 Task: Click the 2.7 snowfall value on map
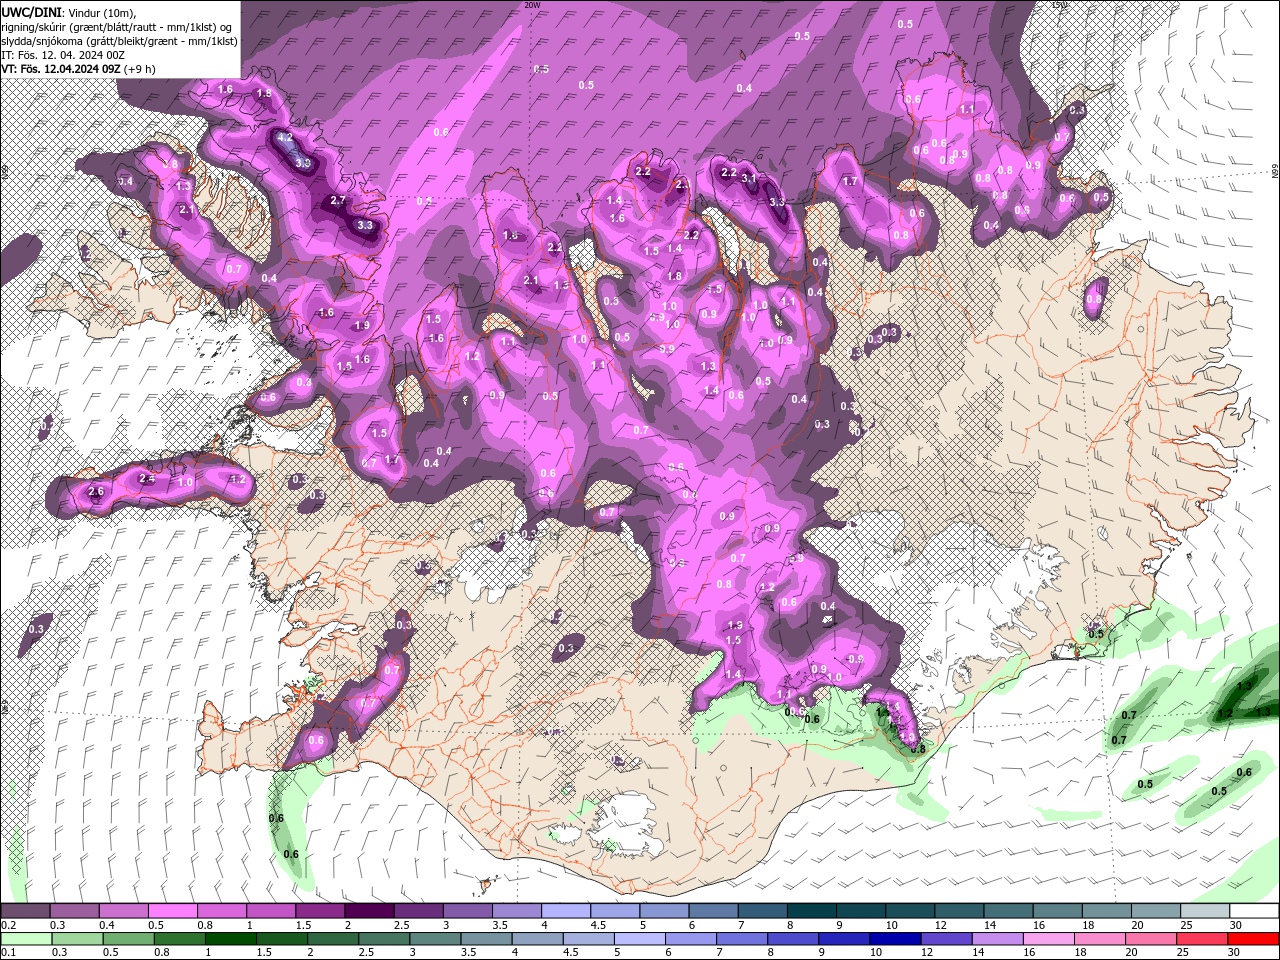click(338, 200)
